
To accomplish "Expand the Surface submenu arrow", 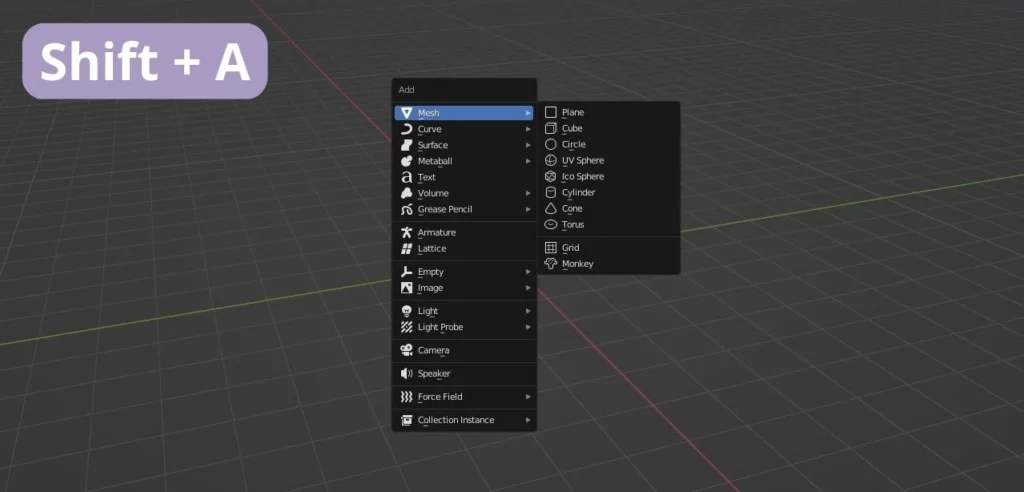I will click(x=528, y=145).
